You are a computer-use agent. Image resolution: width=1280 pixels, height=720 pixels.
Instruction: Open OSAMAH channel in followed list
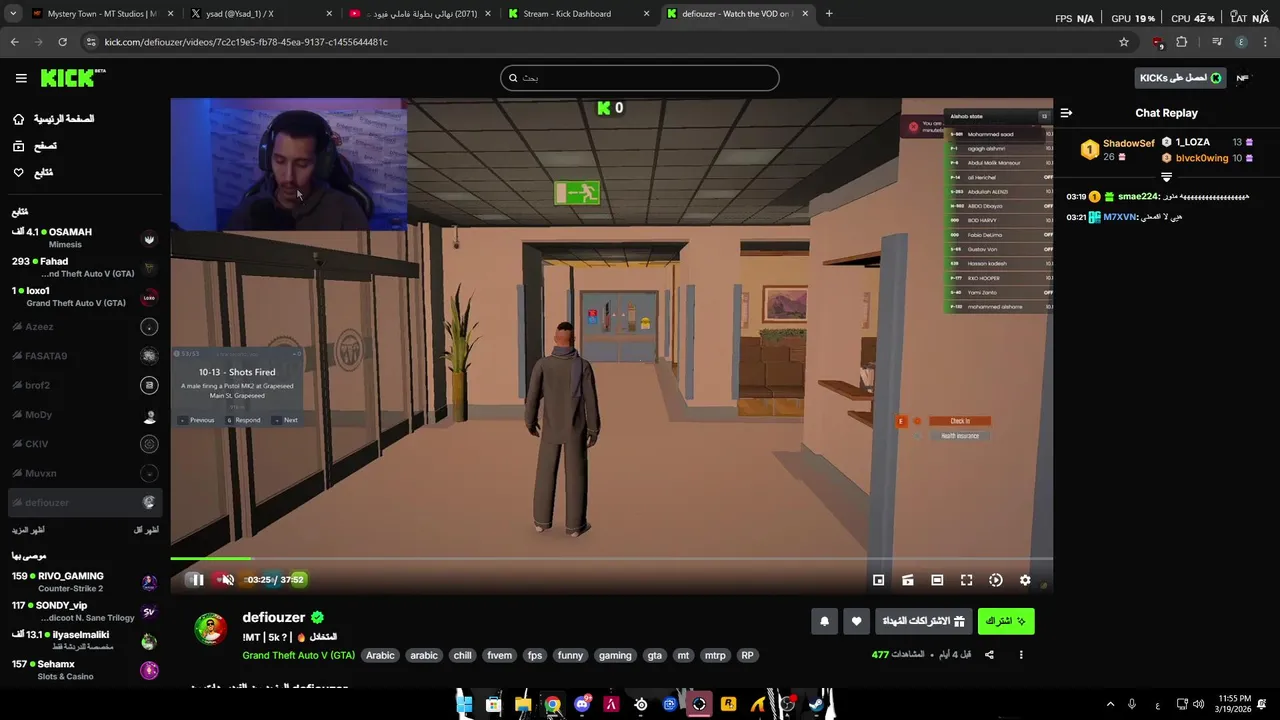pos(84,238)
